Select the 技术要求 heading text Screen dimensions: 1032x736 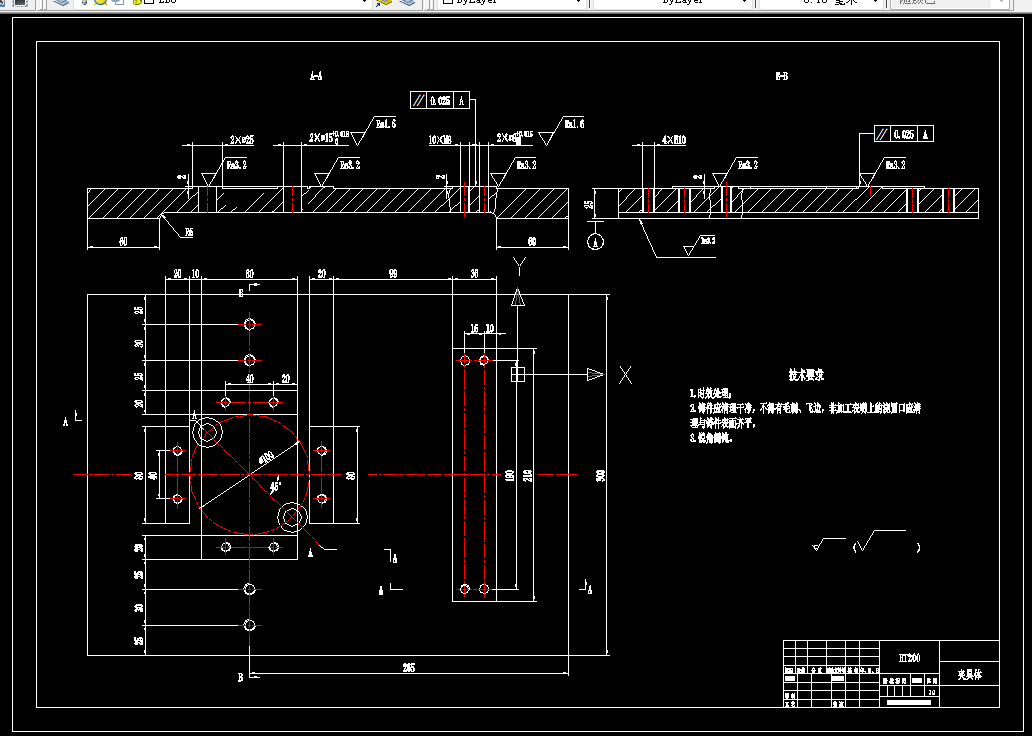[806, 375]
